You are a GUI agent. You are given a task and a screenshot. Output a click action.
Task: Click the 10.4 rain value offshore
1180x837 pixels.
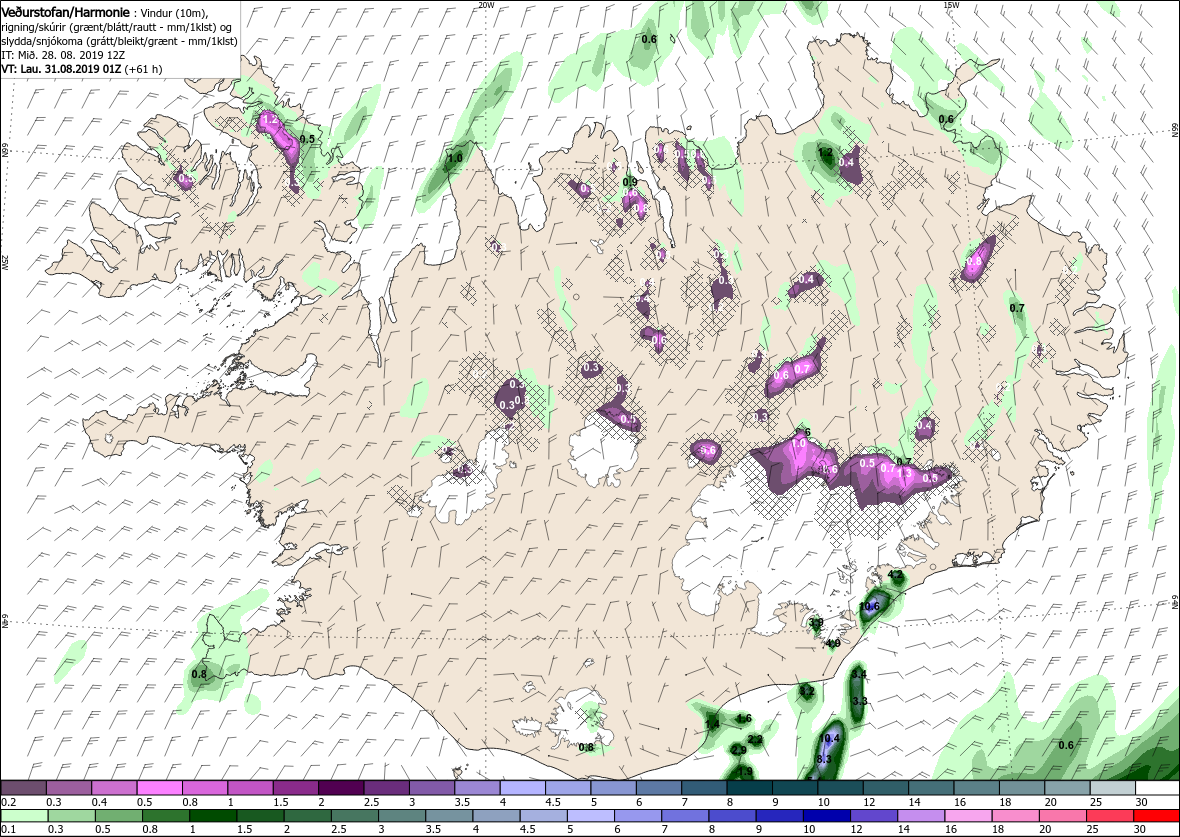pos(830,738)
